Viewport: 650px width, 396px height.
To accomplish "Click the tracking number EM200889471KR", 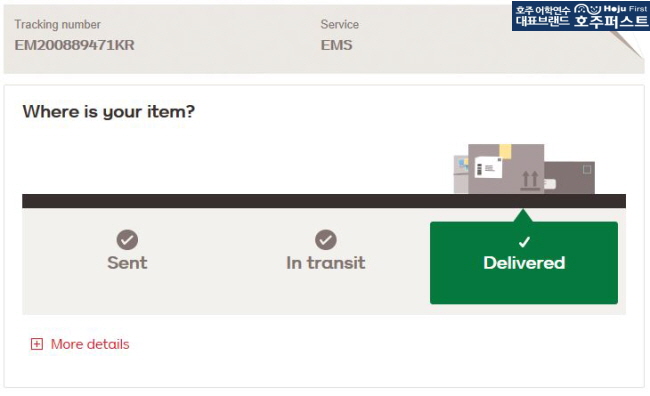I will 75,45.
